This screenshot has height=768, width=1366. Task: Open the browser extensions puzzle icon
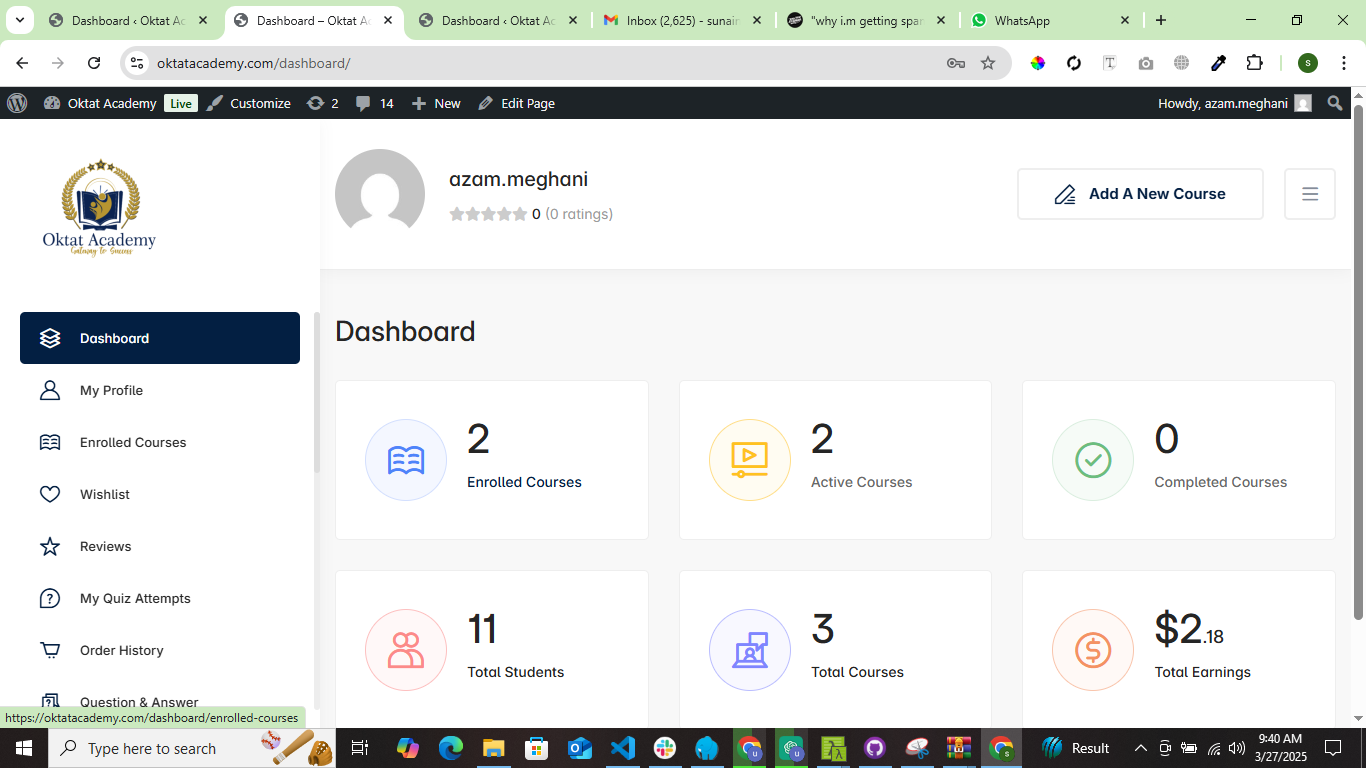[x=1254, y=63]
